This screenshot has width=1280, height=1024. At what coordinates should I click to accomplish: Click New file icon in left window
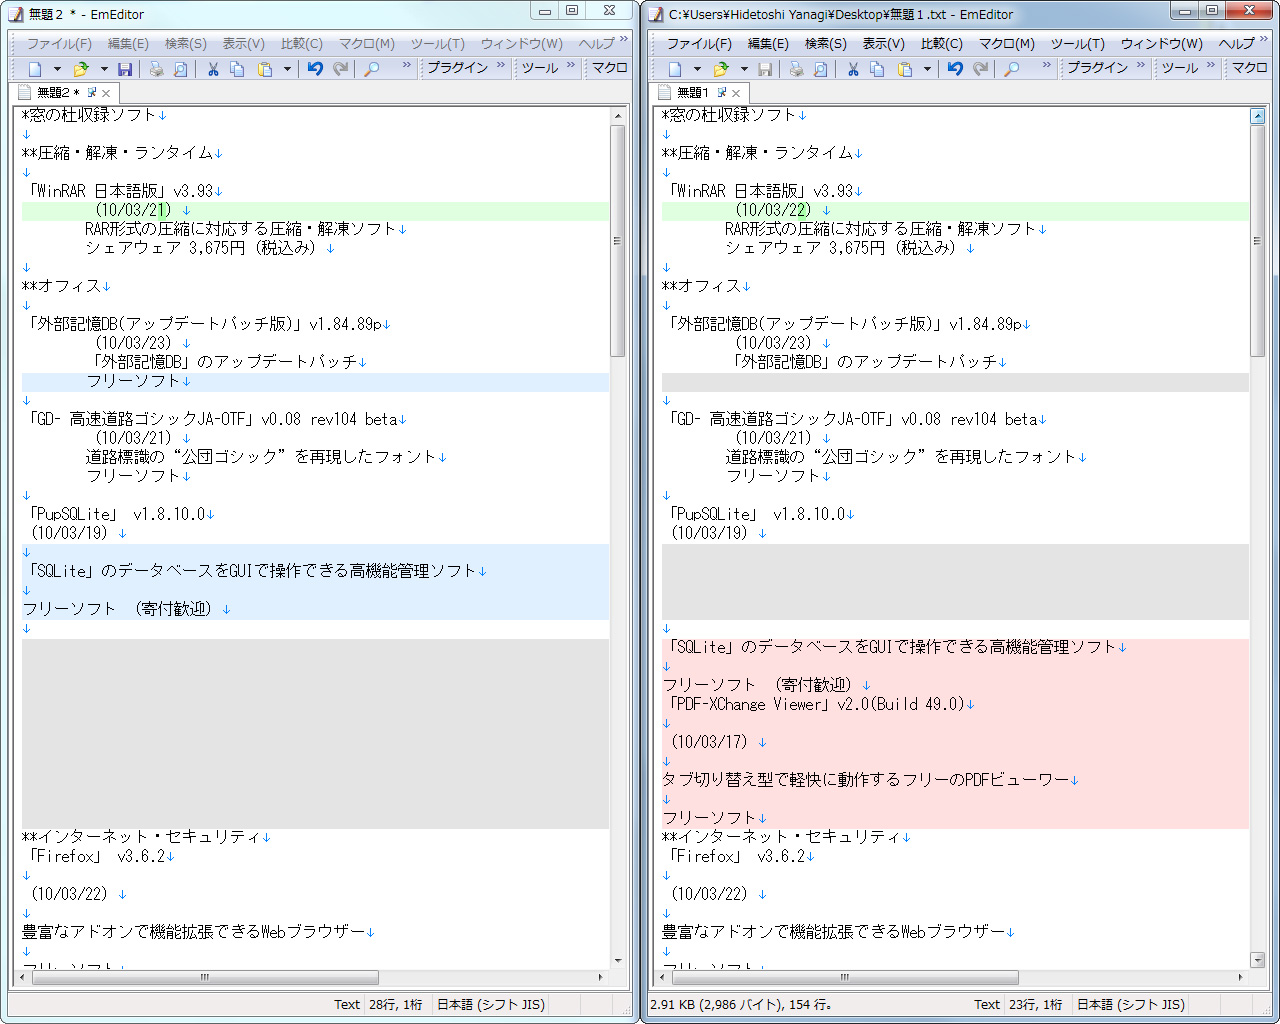tap(35, 69)
